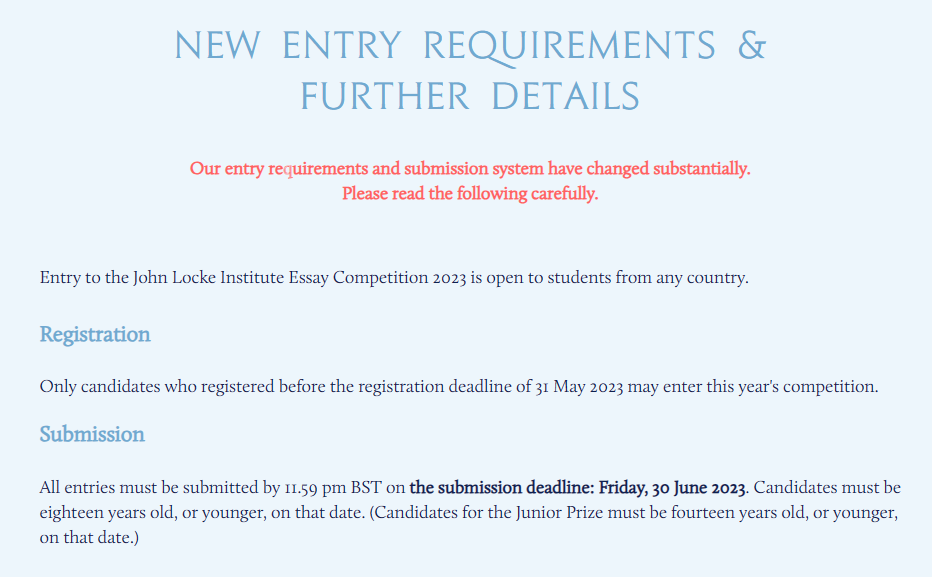
Task: Click the 'Further Details' heading line
Action: 470,97
